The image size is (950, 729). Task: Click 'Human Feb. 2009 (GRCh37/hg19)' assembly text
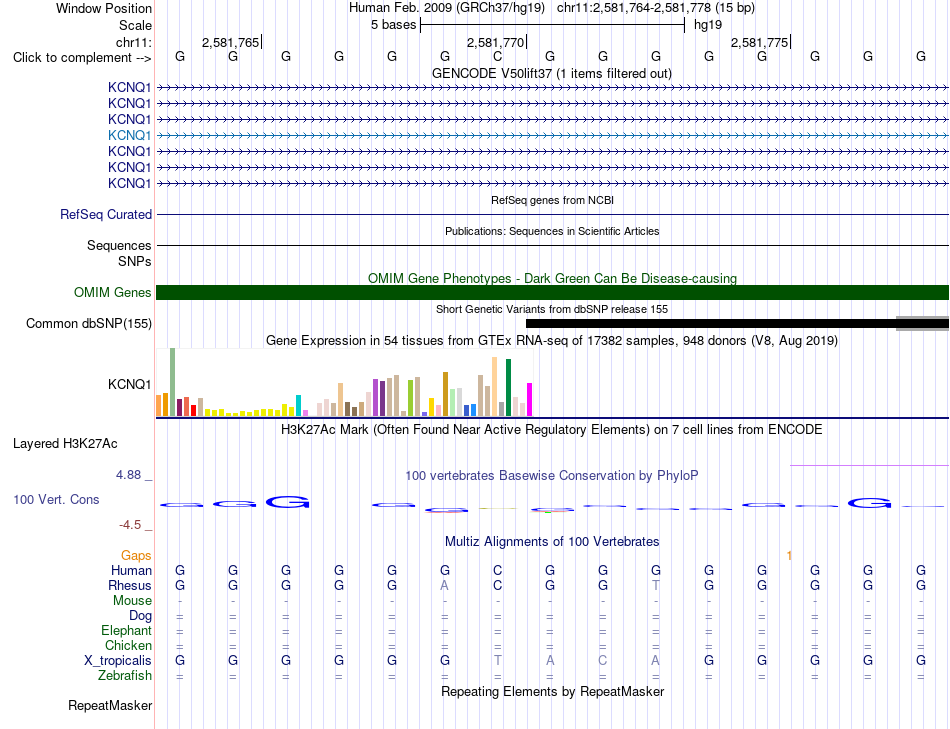tap(447, 8)
